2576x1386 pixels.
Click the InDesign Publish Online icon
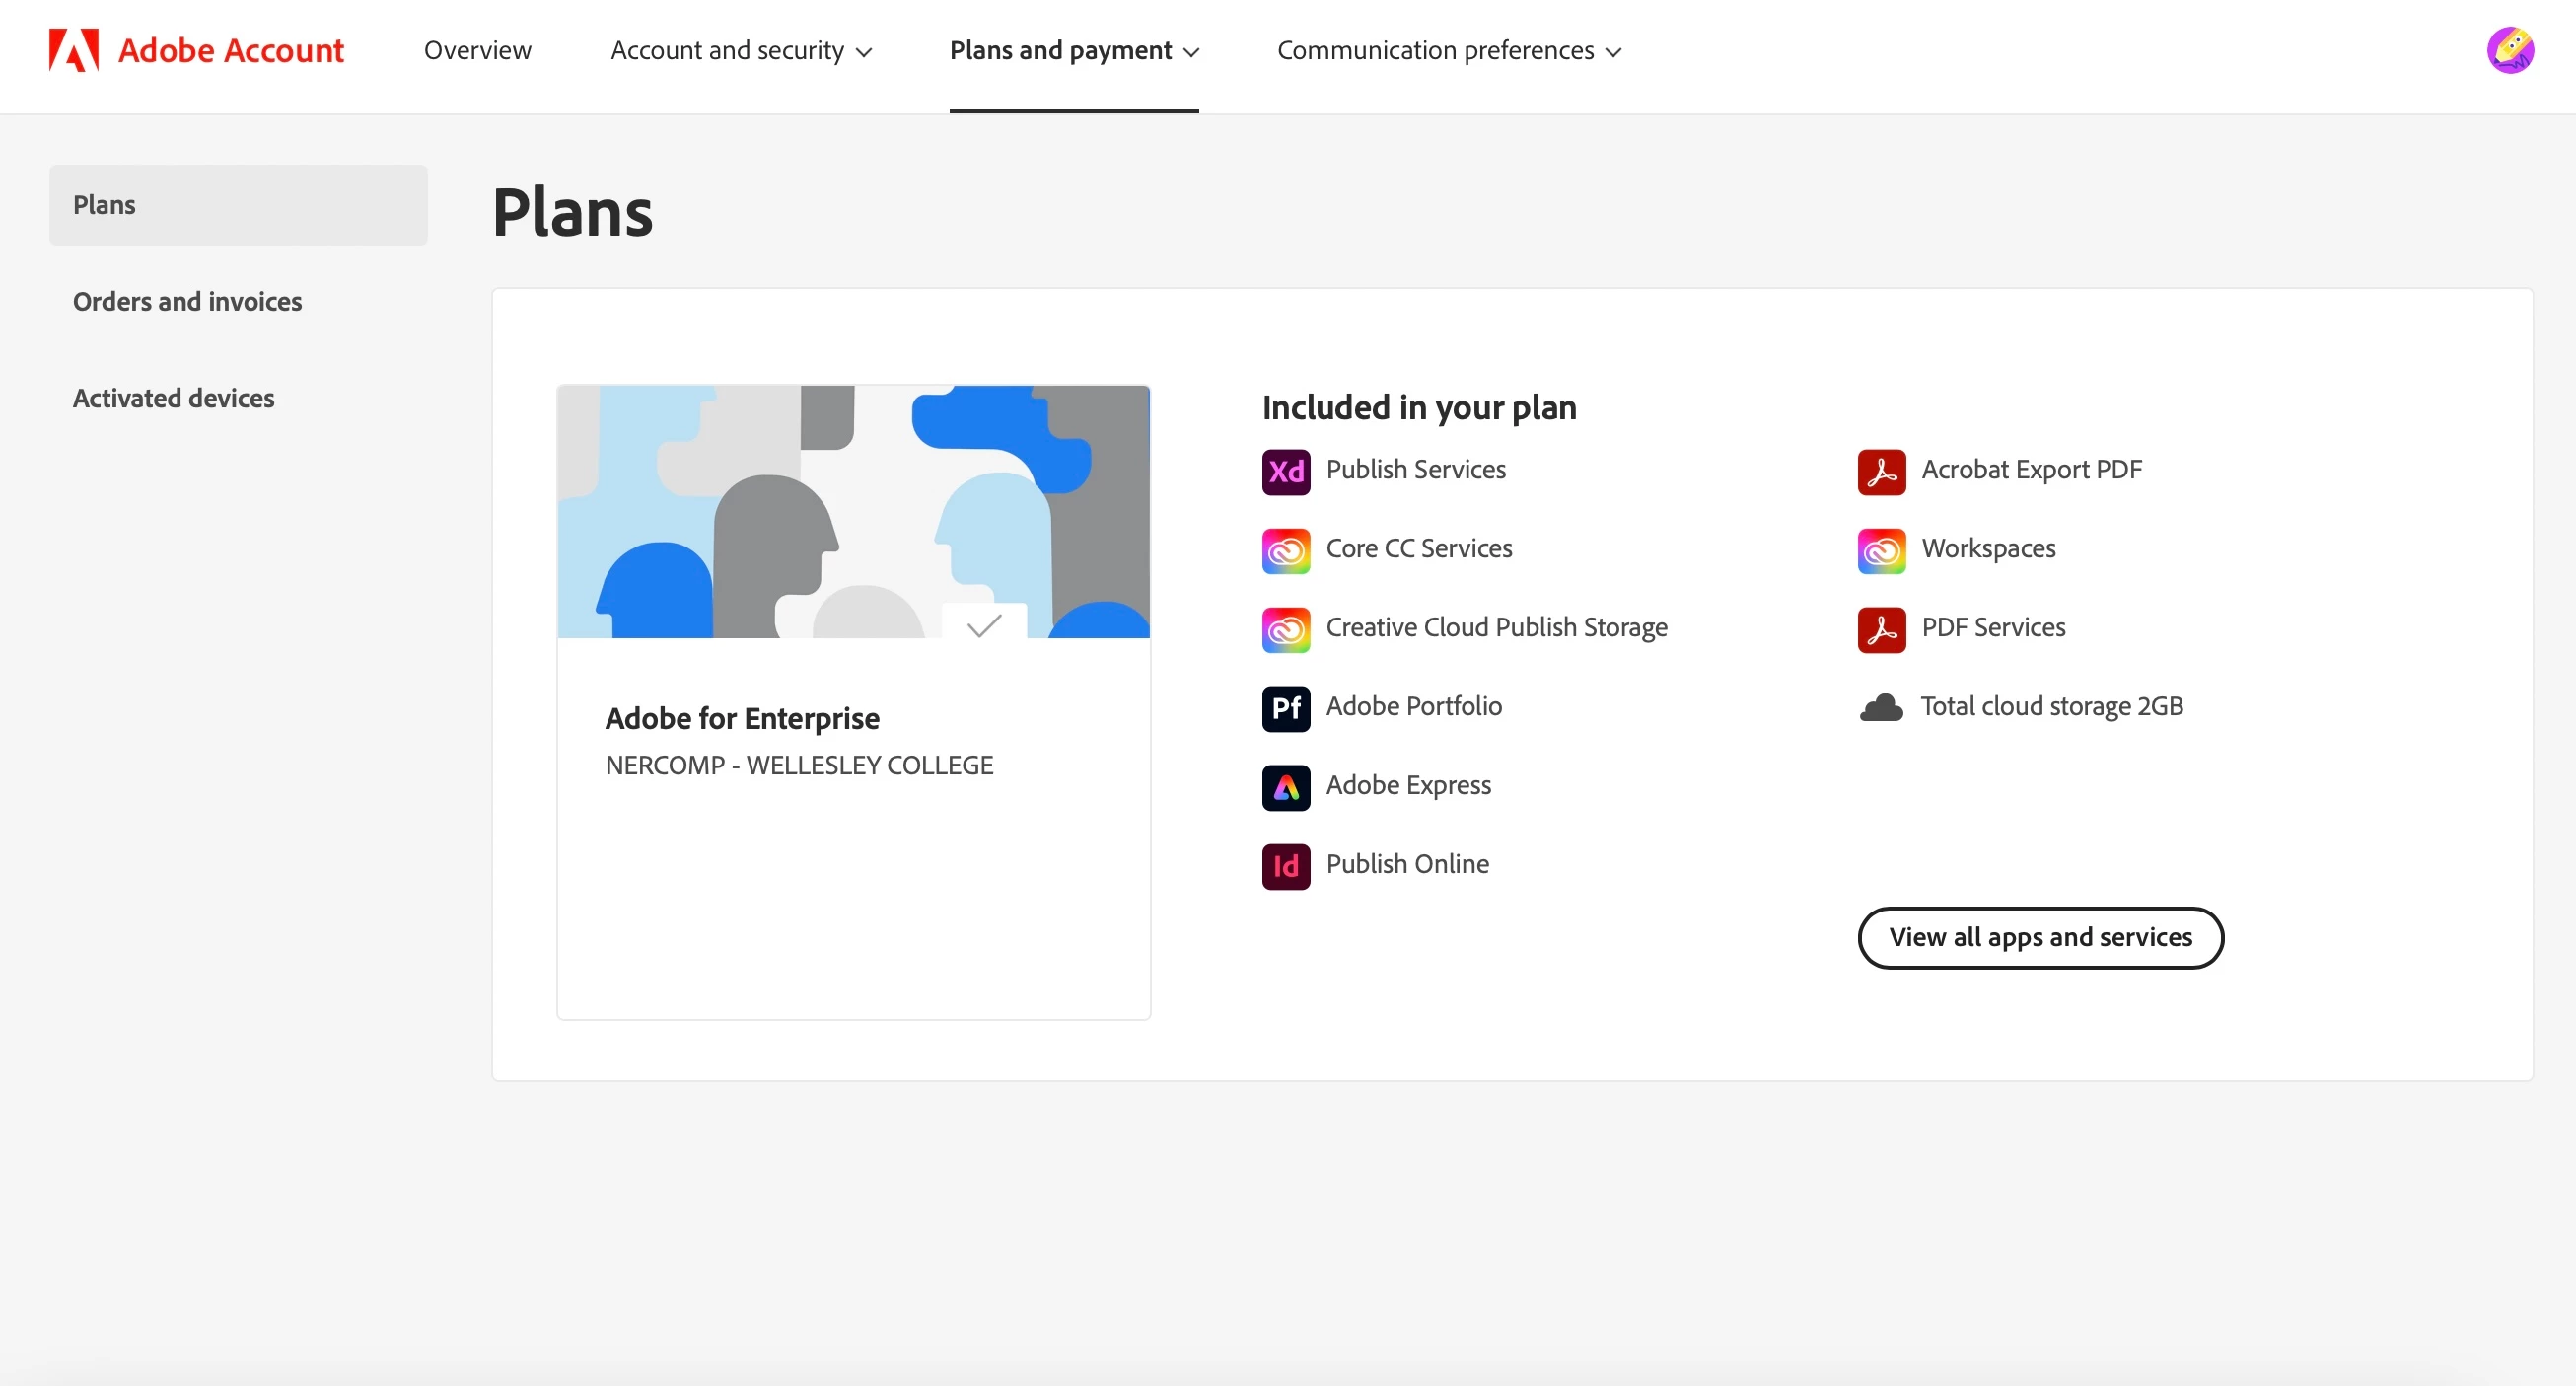point(1285,865)
